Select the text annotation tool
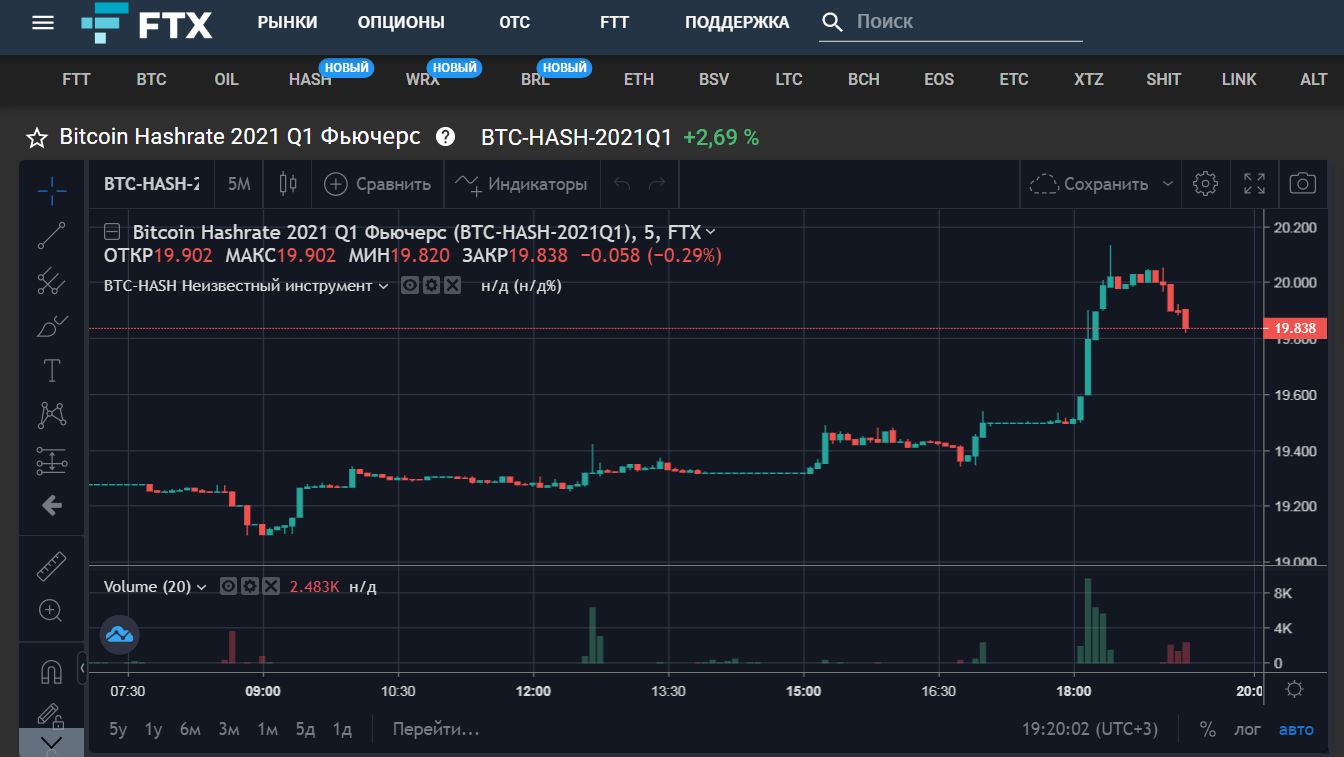Screen dimensions: 1344x757 click(52, 371)
